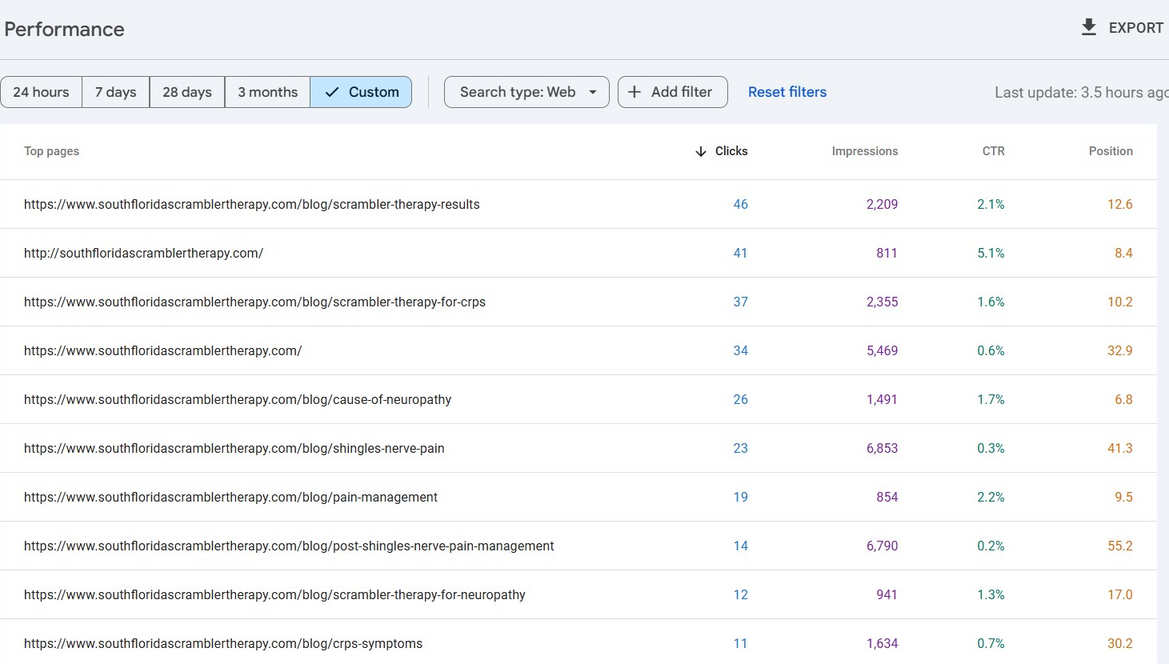Sort table by CTR column header

pyautogui.click(x=993, y=151)
